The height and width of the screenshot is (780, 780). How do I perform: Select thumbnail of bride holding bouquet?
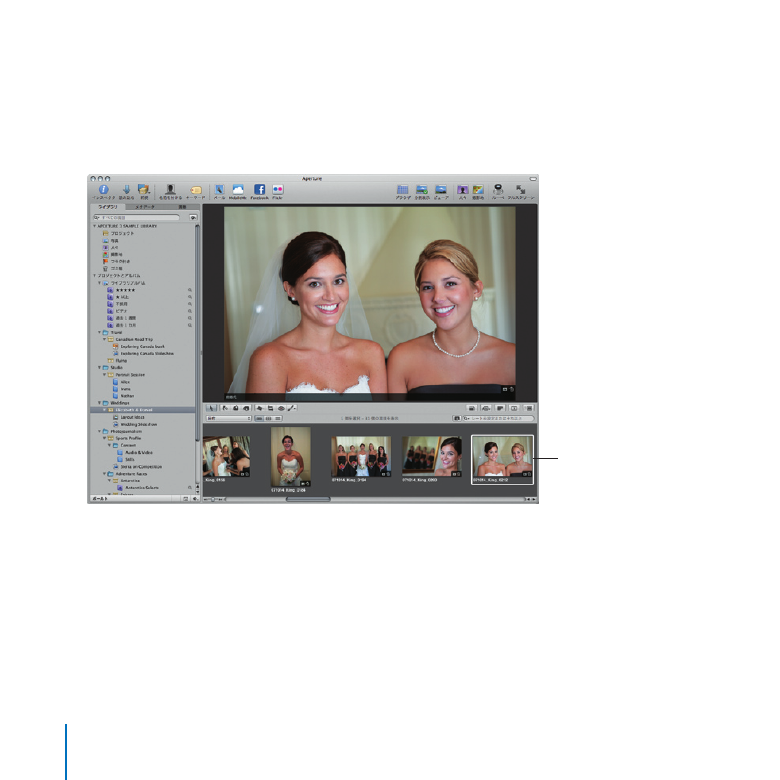(291, 457)
